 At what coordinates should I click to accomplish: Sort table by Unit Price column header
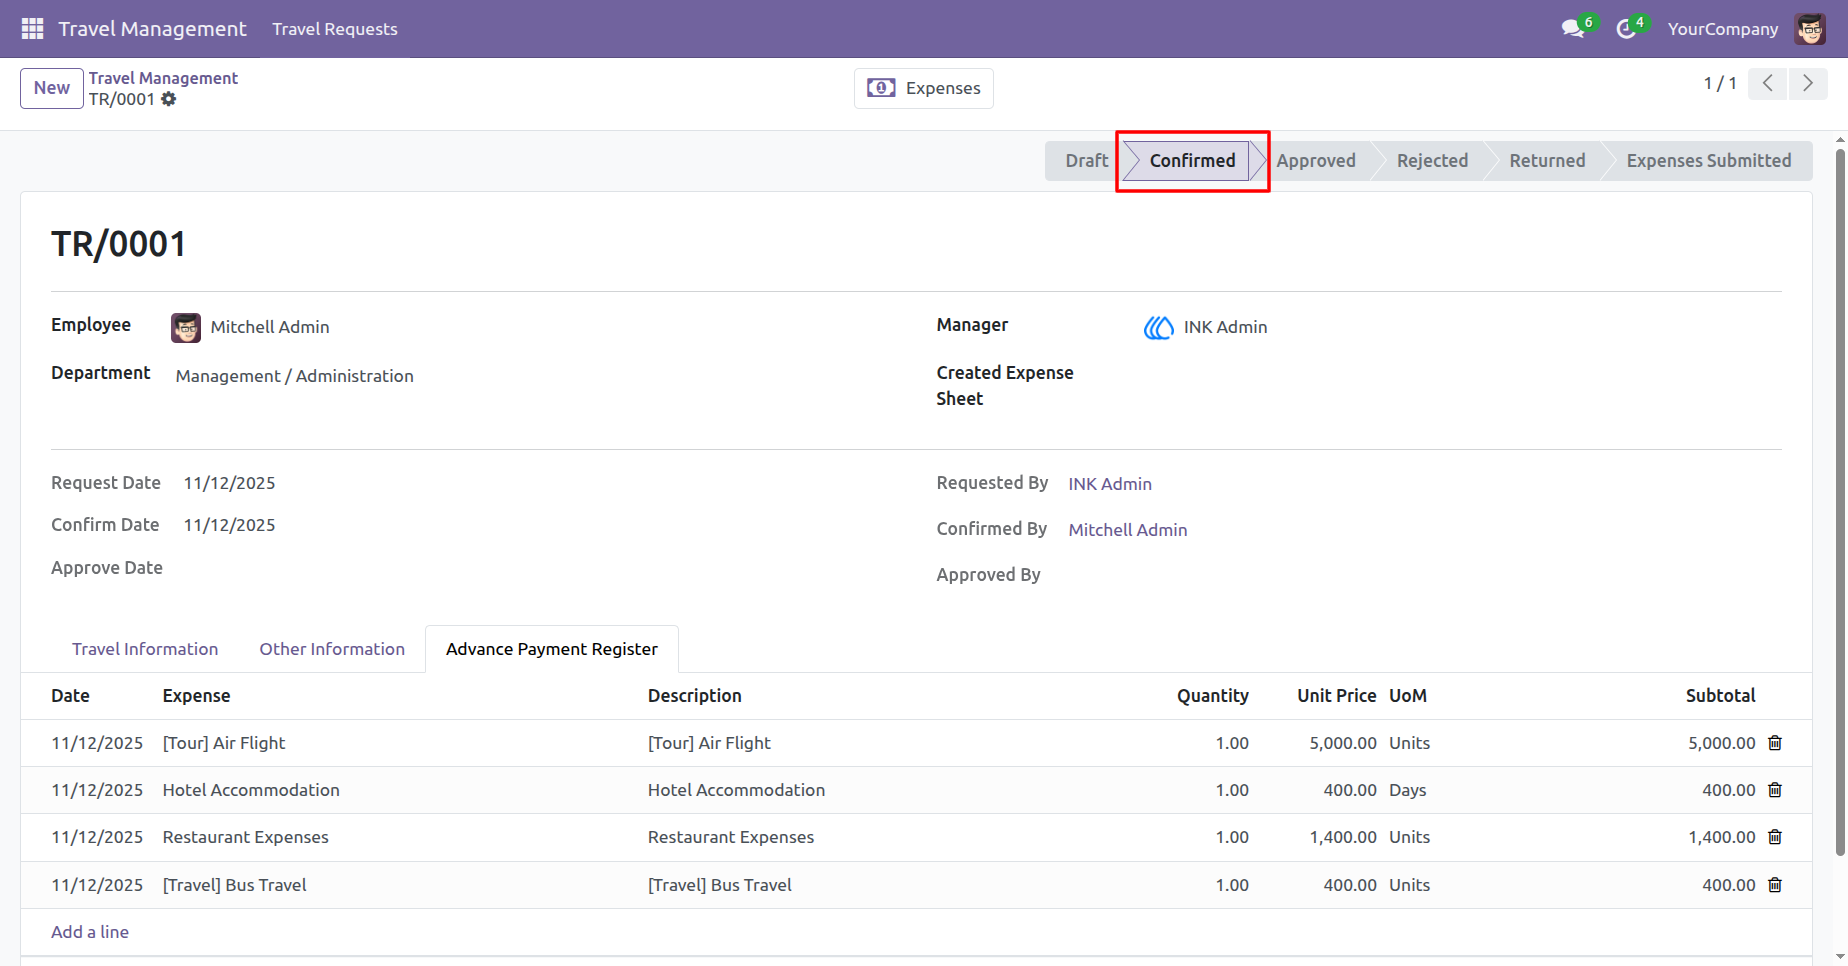(x=1336, y=696)
